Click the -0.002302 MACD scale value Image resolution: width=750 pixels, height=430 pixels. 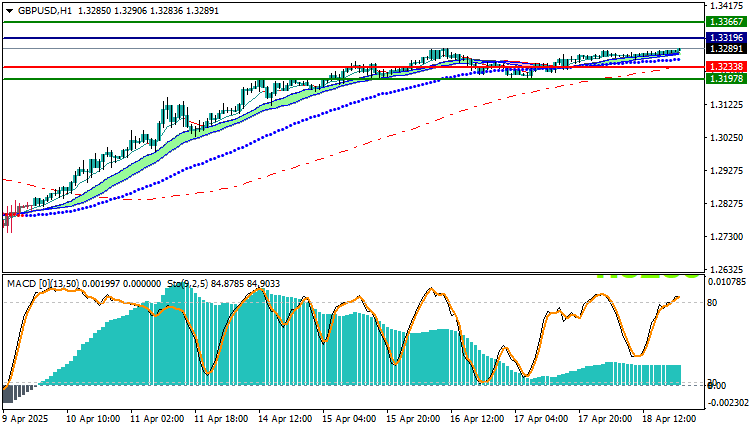[728, 403]
